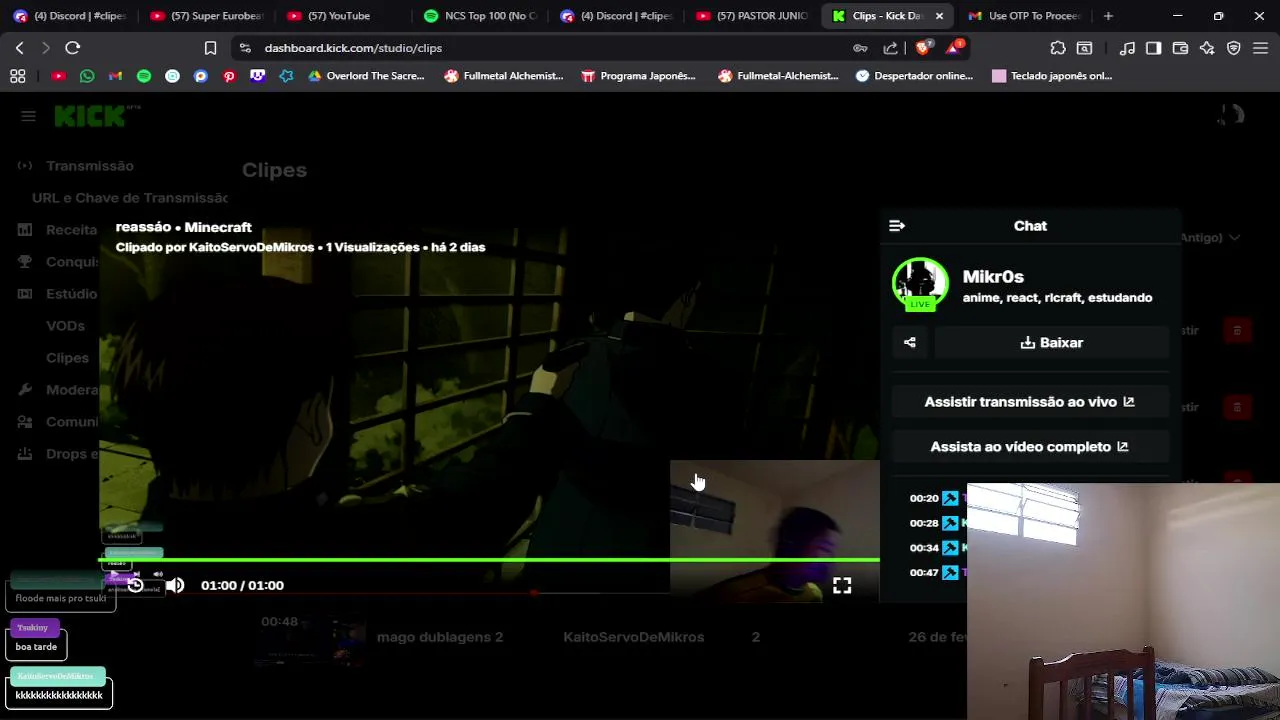Open the Spotify bookmark icon

pyautogui.click(x=144, y=76)
